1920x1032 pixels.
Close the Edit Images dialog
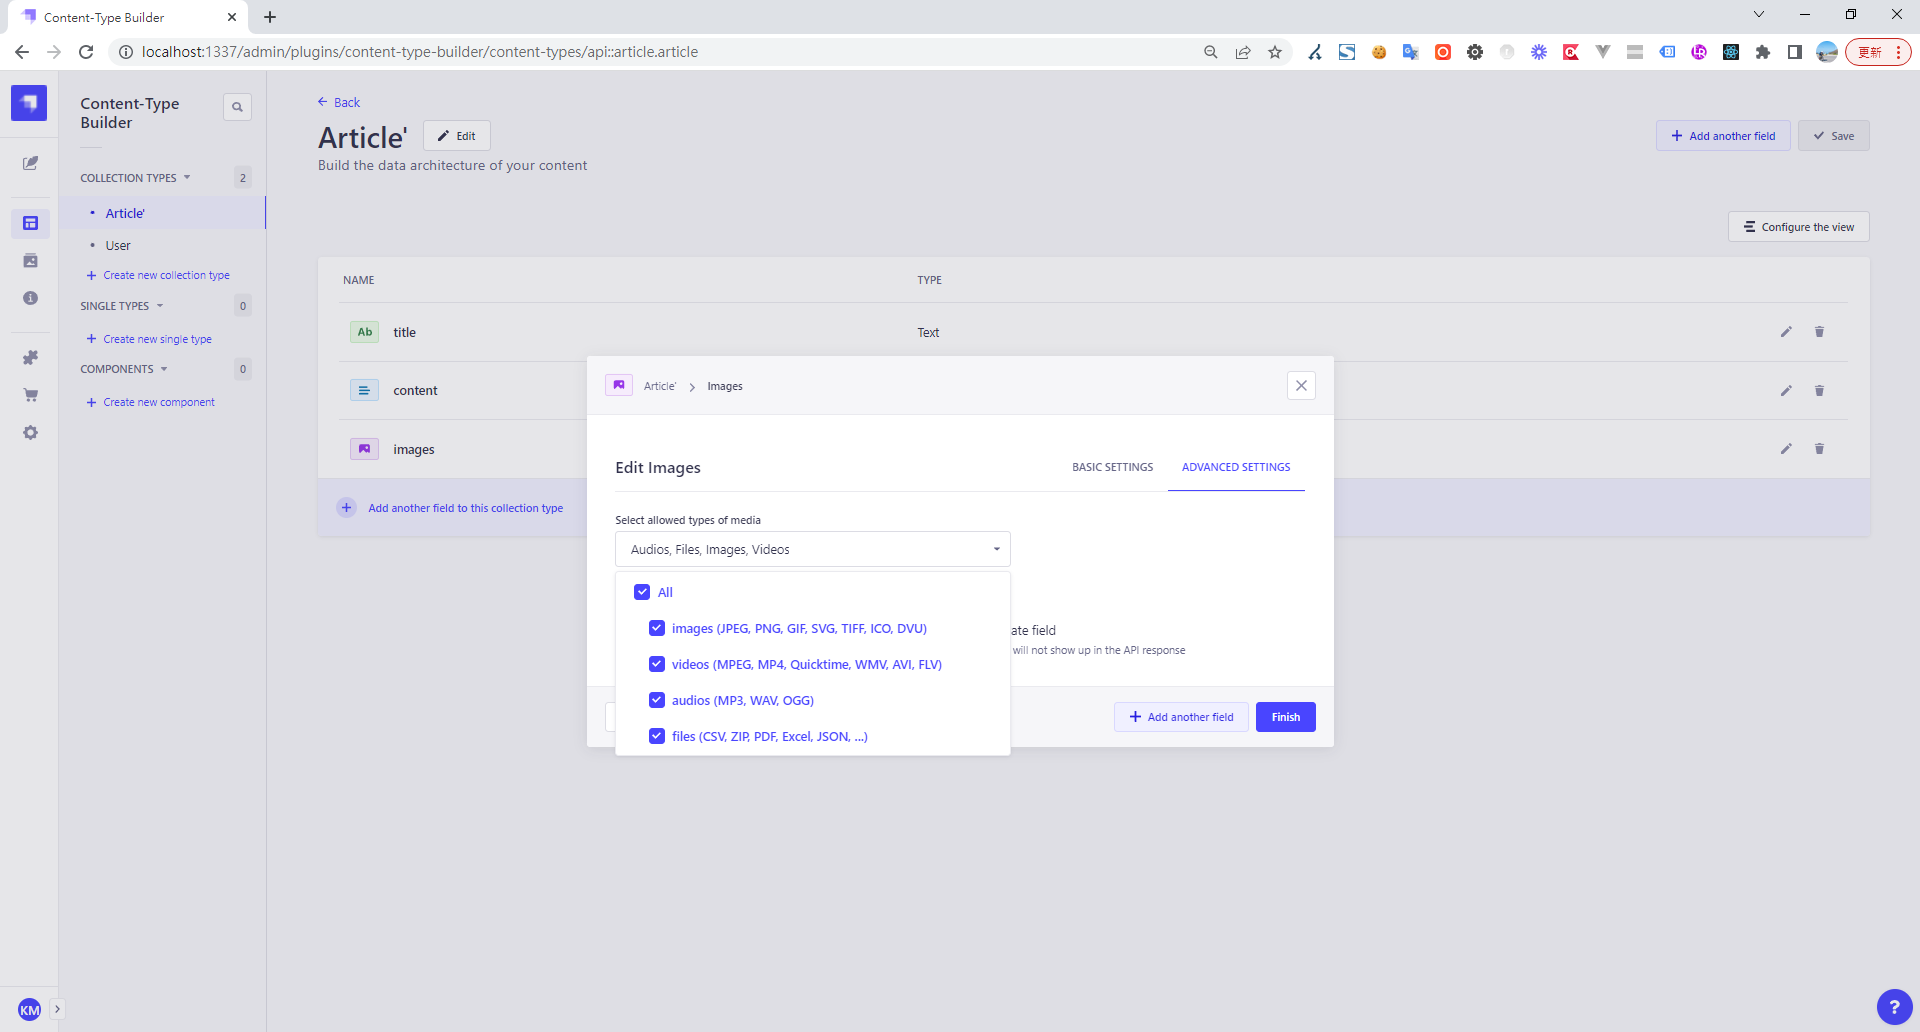[x=1300, y=386]
